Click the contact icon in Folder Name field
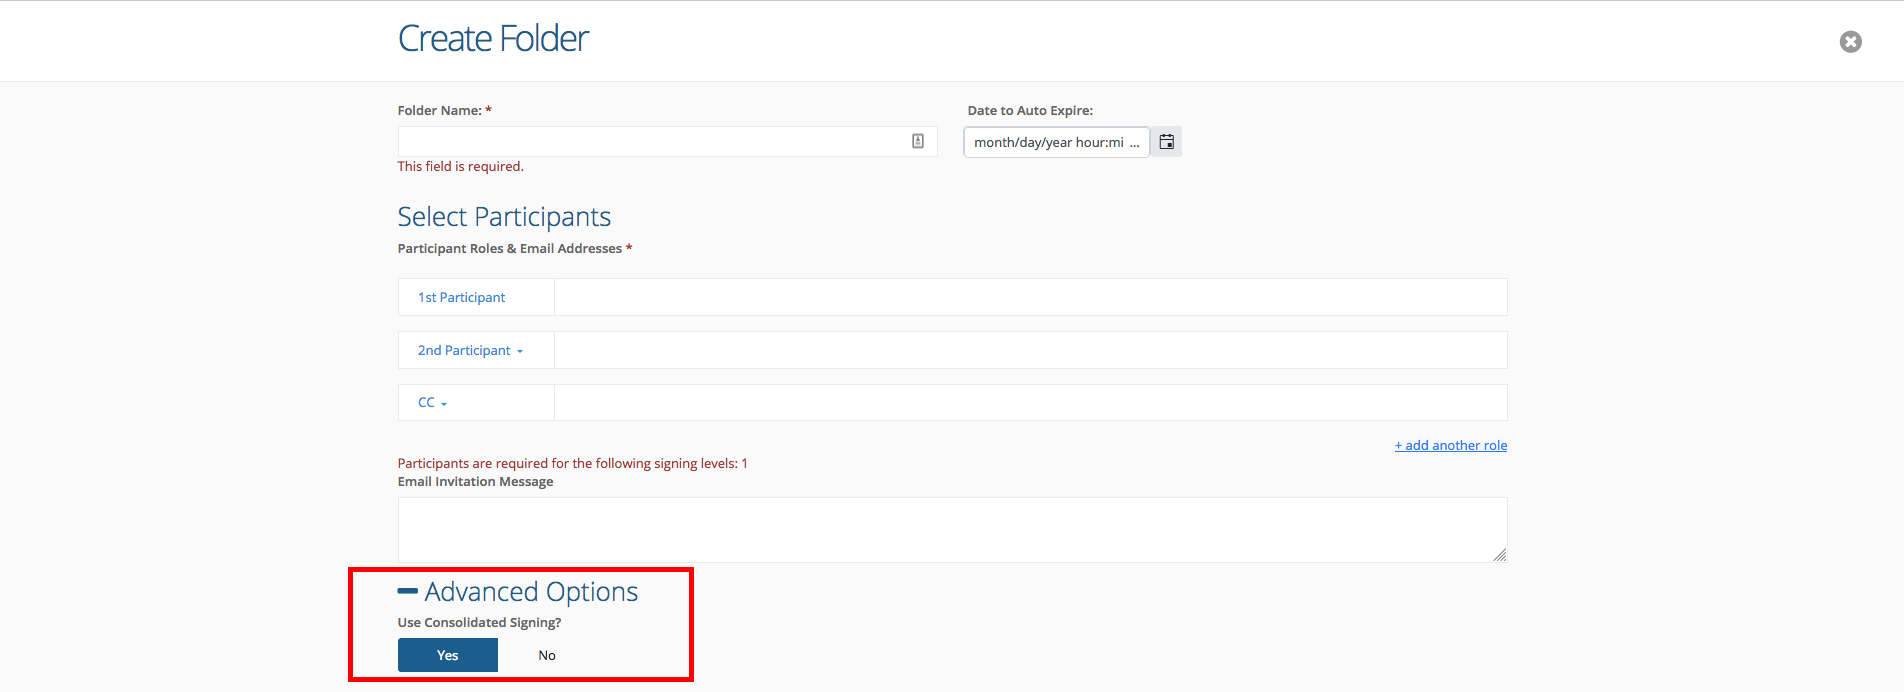The height and width of the screenshot is (692, 1904). coord(918,142)
